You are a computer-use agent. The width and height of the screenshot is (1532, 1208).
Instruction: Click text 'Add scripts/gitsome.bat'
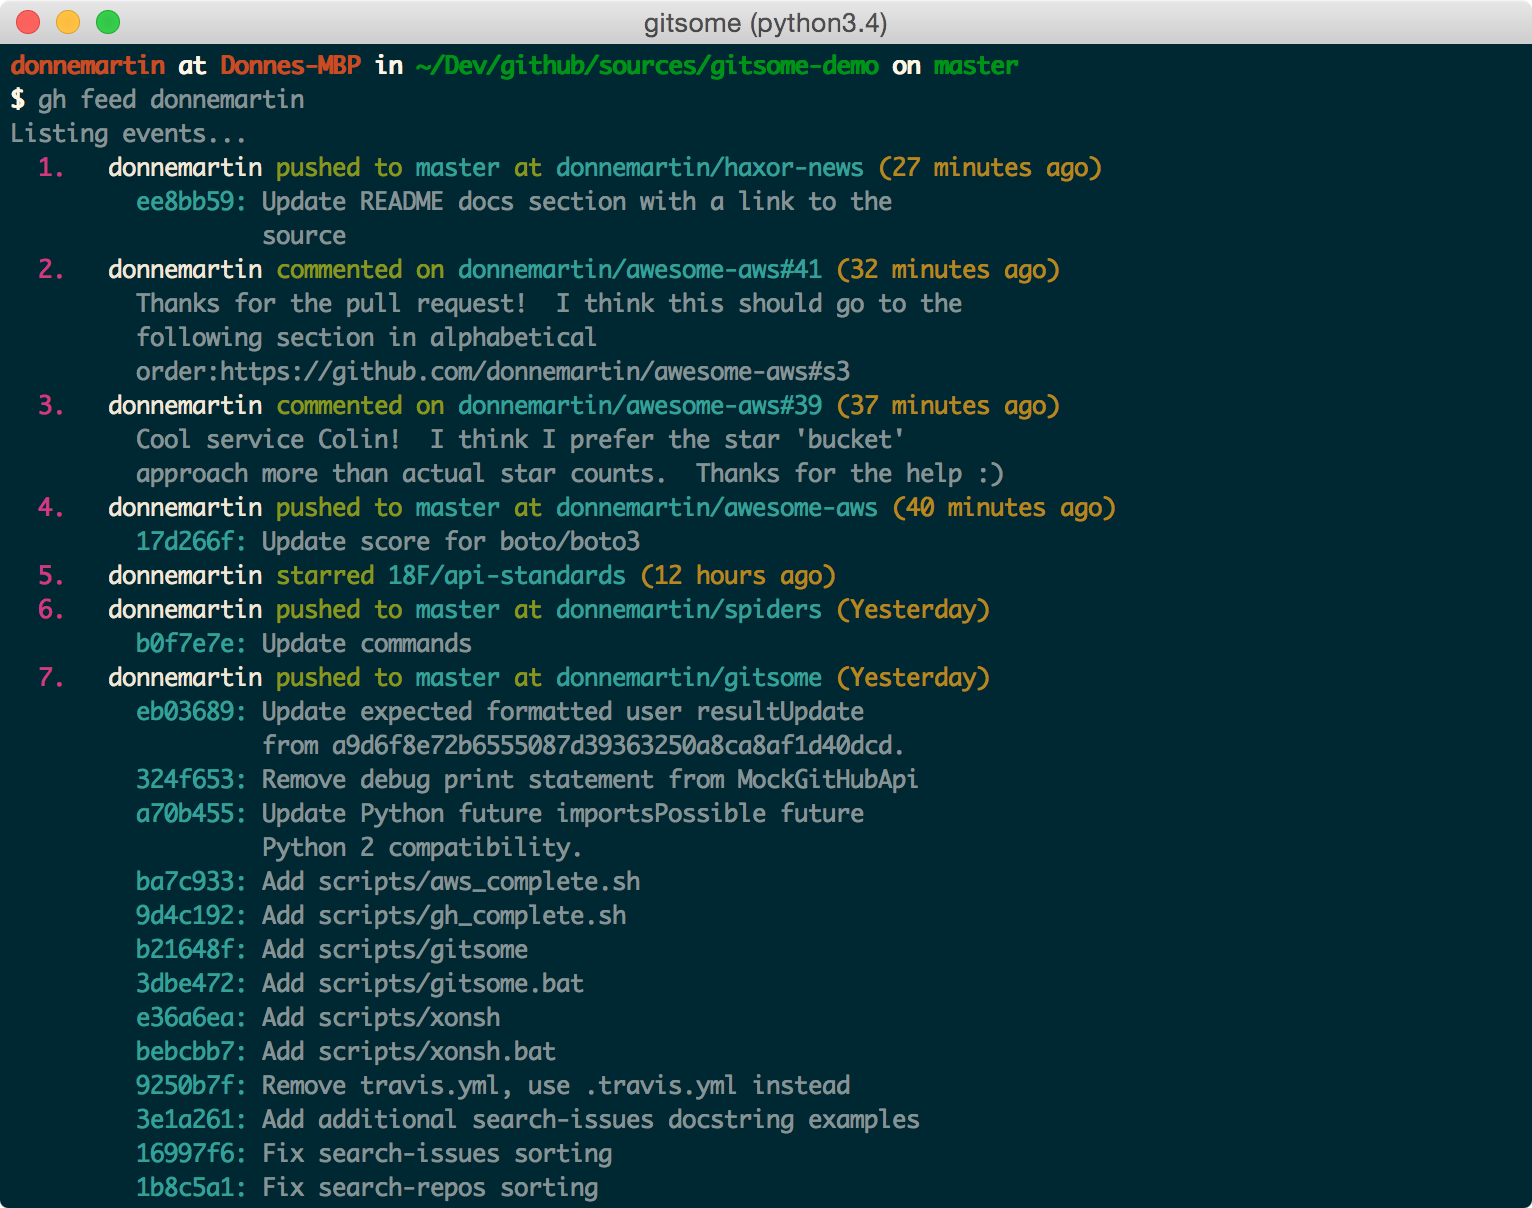pos(423,984)
